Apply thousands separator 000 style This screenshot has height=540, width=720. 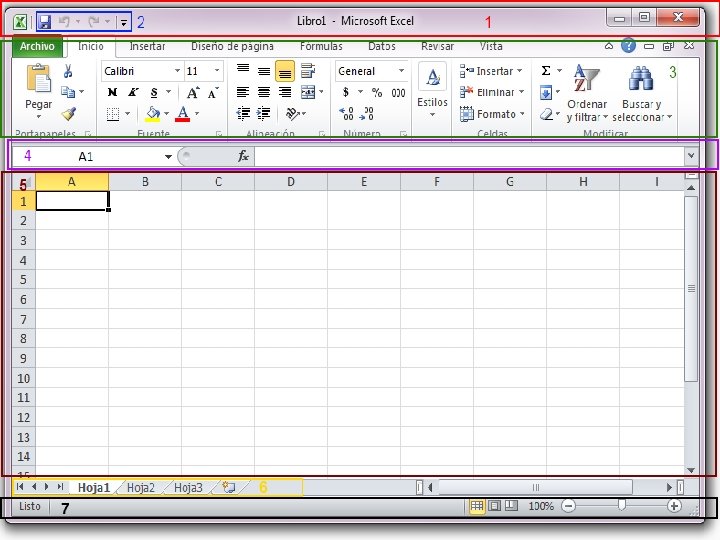pos(398,93)
